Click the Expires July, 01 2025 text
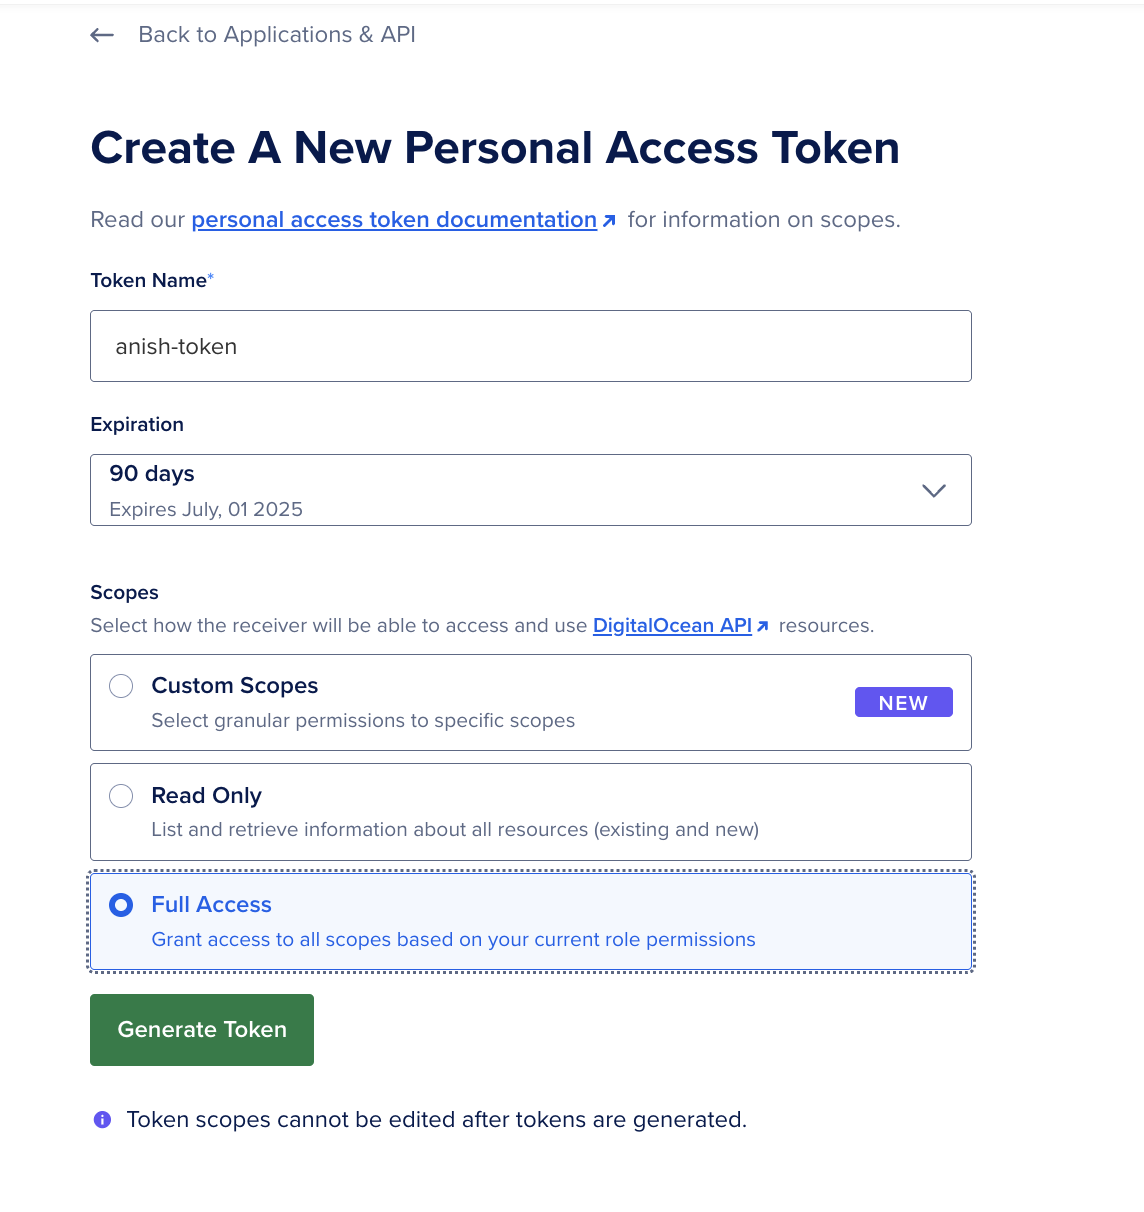1144x1212 pixels. [x=206, y=510]
